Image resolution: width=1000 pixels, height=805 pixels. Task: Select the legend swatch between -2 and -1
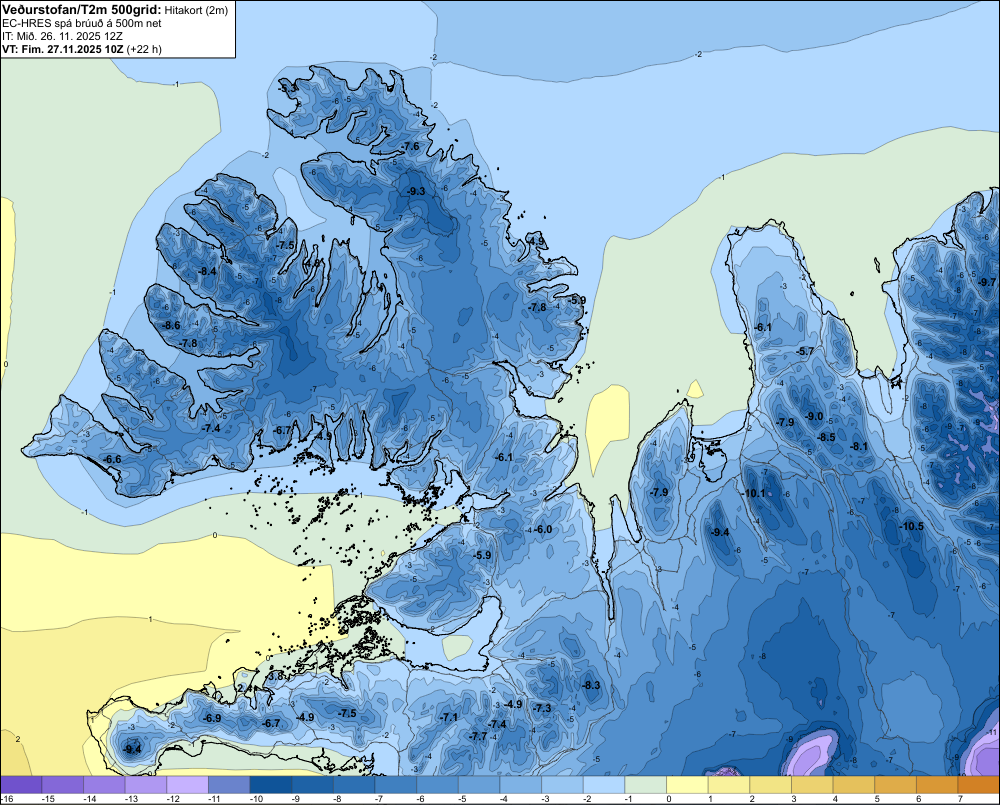(x=604, y=785)
